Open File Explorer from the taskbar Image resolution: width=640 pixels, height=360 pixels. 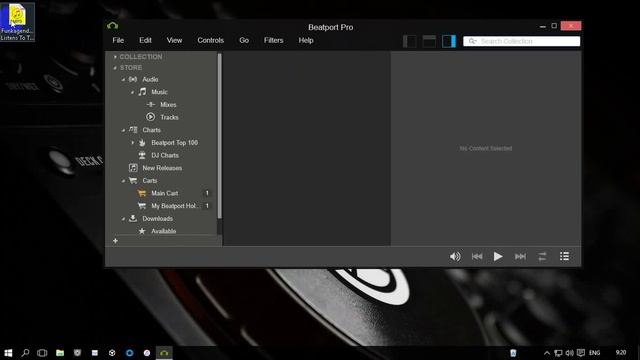(x=60, y=353)
